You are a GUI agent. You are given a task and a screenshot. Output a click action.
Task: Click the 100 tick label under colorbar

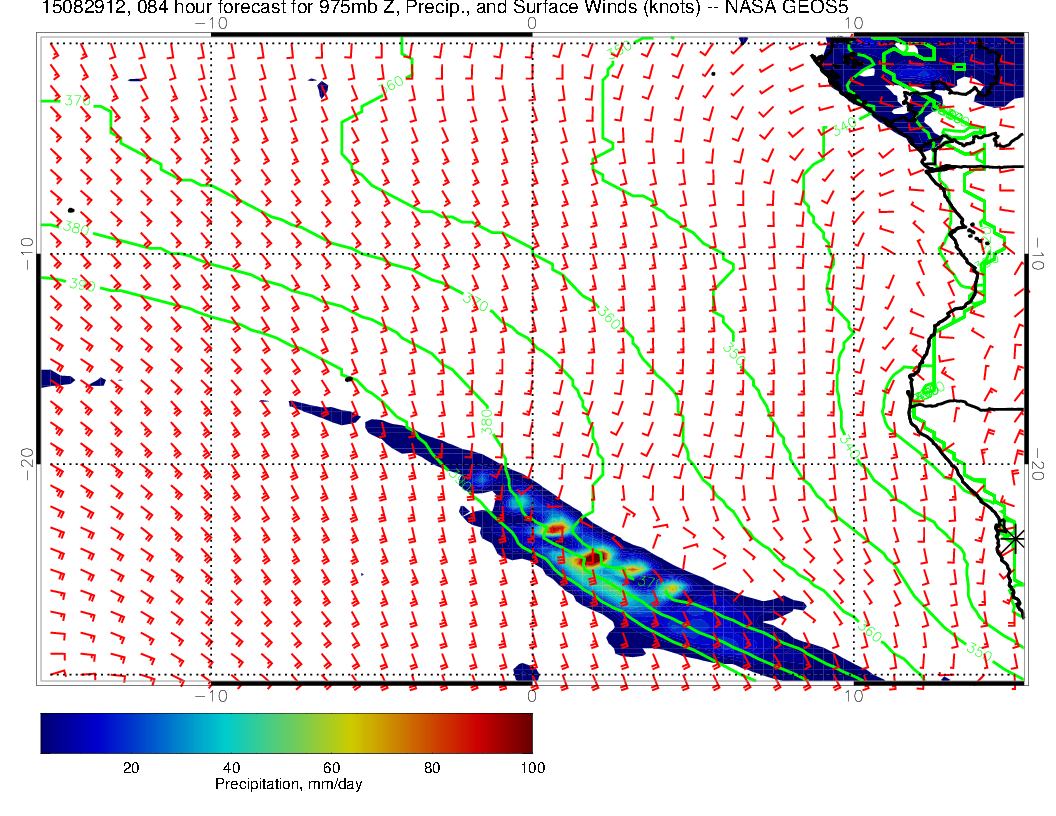532,767
